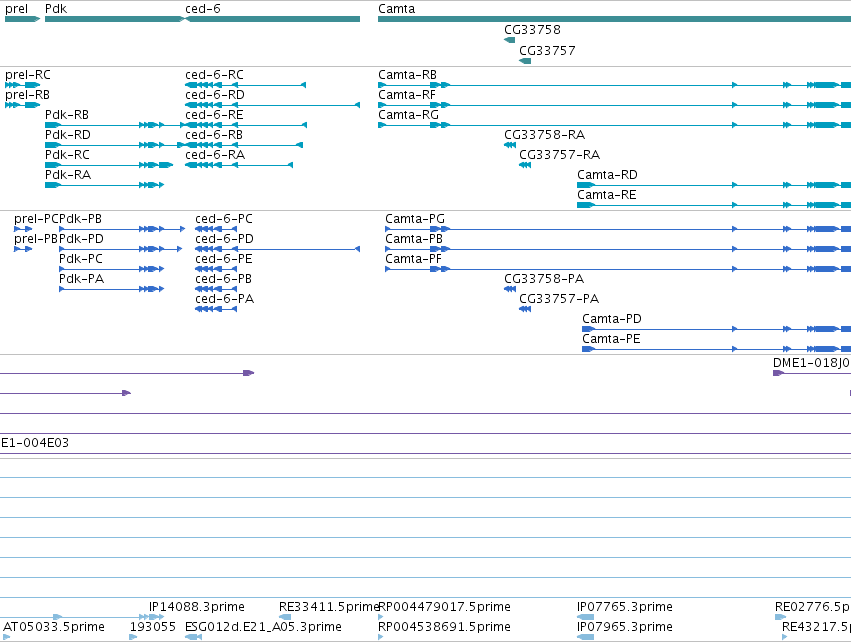Select the Camta gene bar
Image resolution: width=851 pixels, height=642 pixels.
614,19
